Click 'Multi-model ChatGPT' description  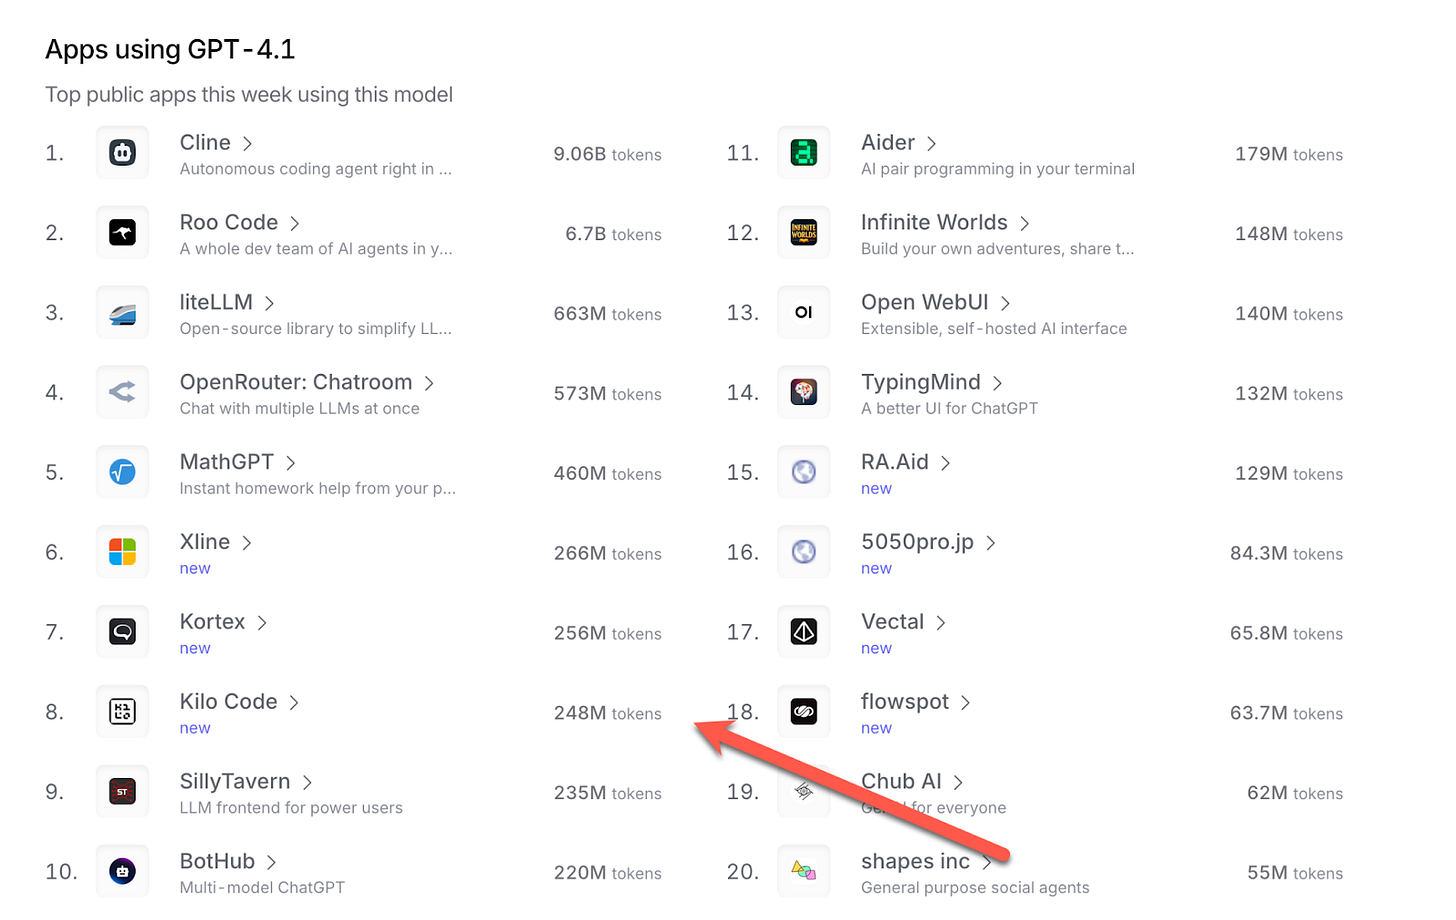(x=262, y=888)
